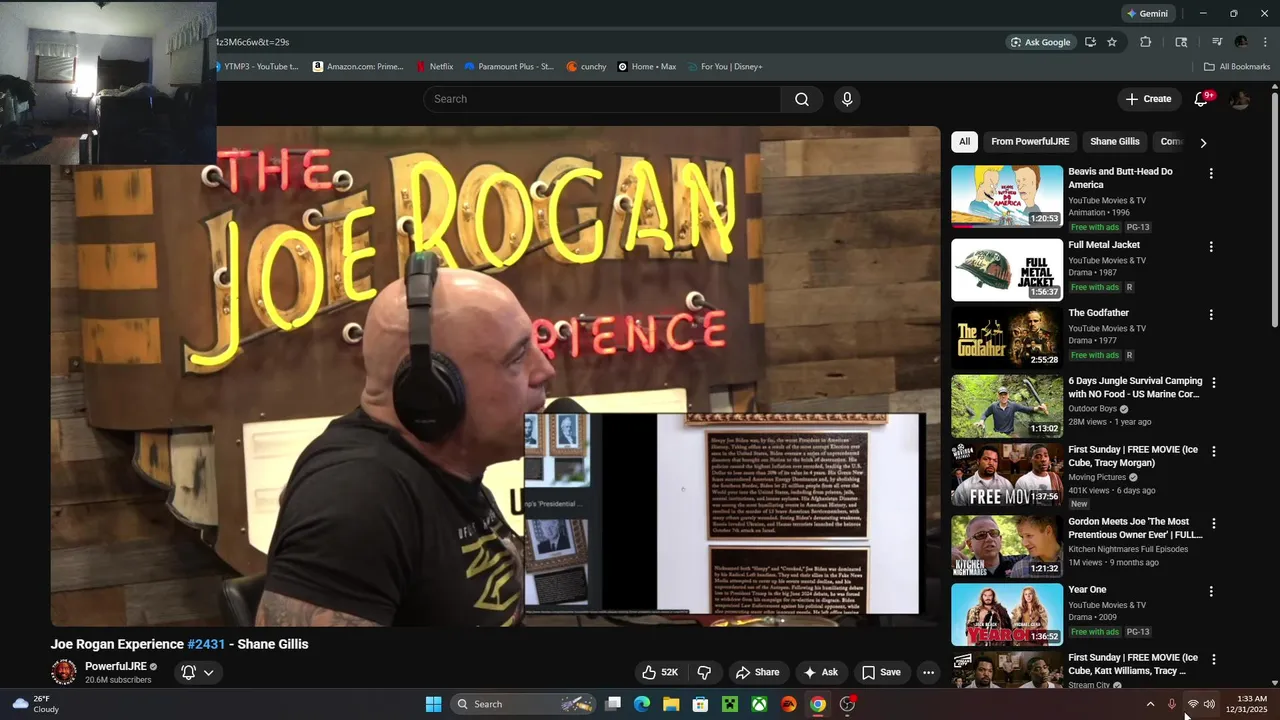Open weather widget showing 26°F Cloudy

click(x=34, y=704)
